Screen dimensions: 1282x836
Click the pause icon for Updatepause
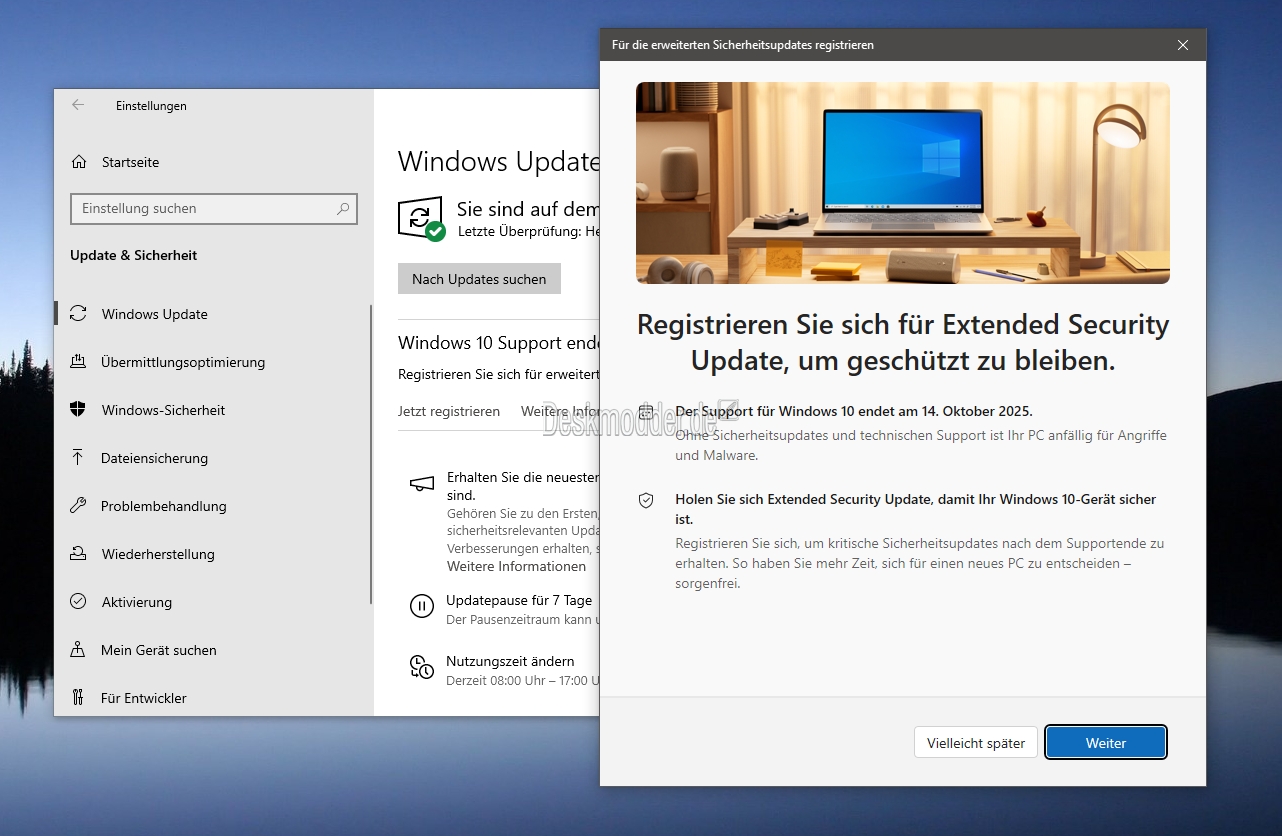[422, 605]
